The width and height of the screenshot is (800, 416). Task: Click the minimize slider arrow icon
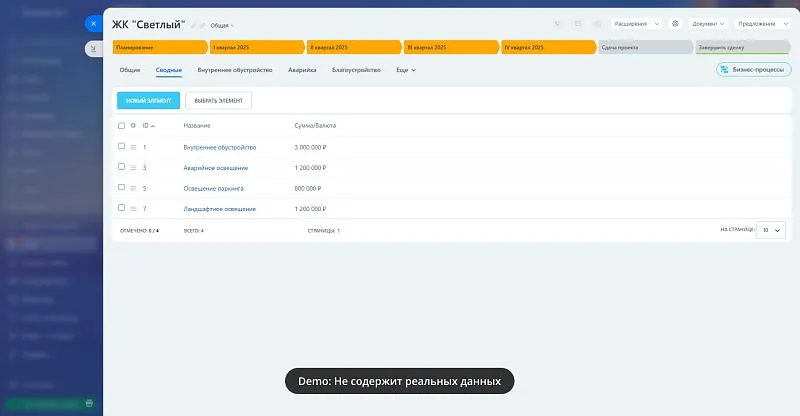pos(93,48)
